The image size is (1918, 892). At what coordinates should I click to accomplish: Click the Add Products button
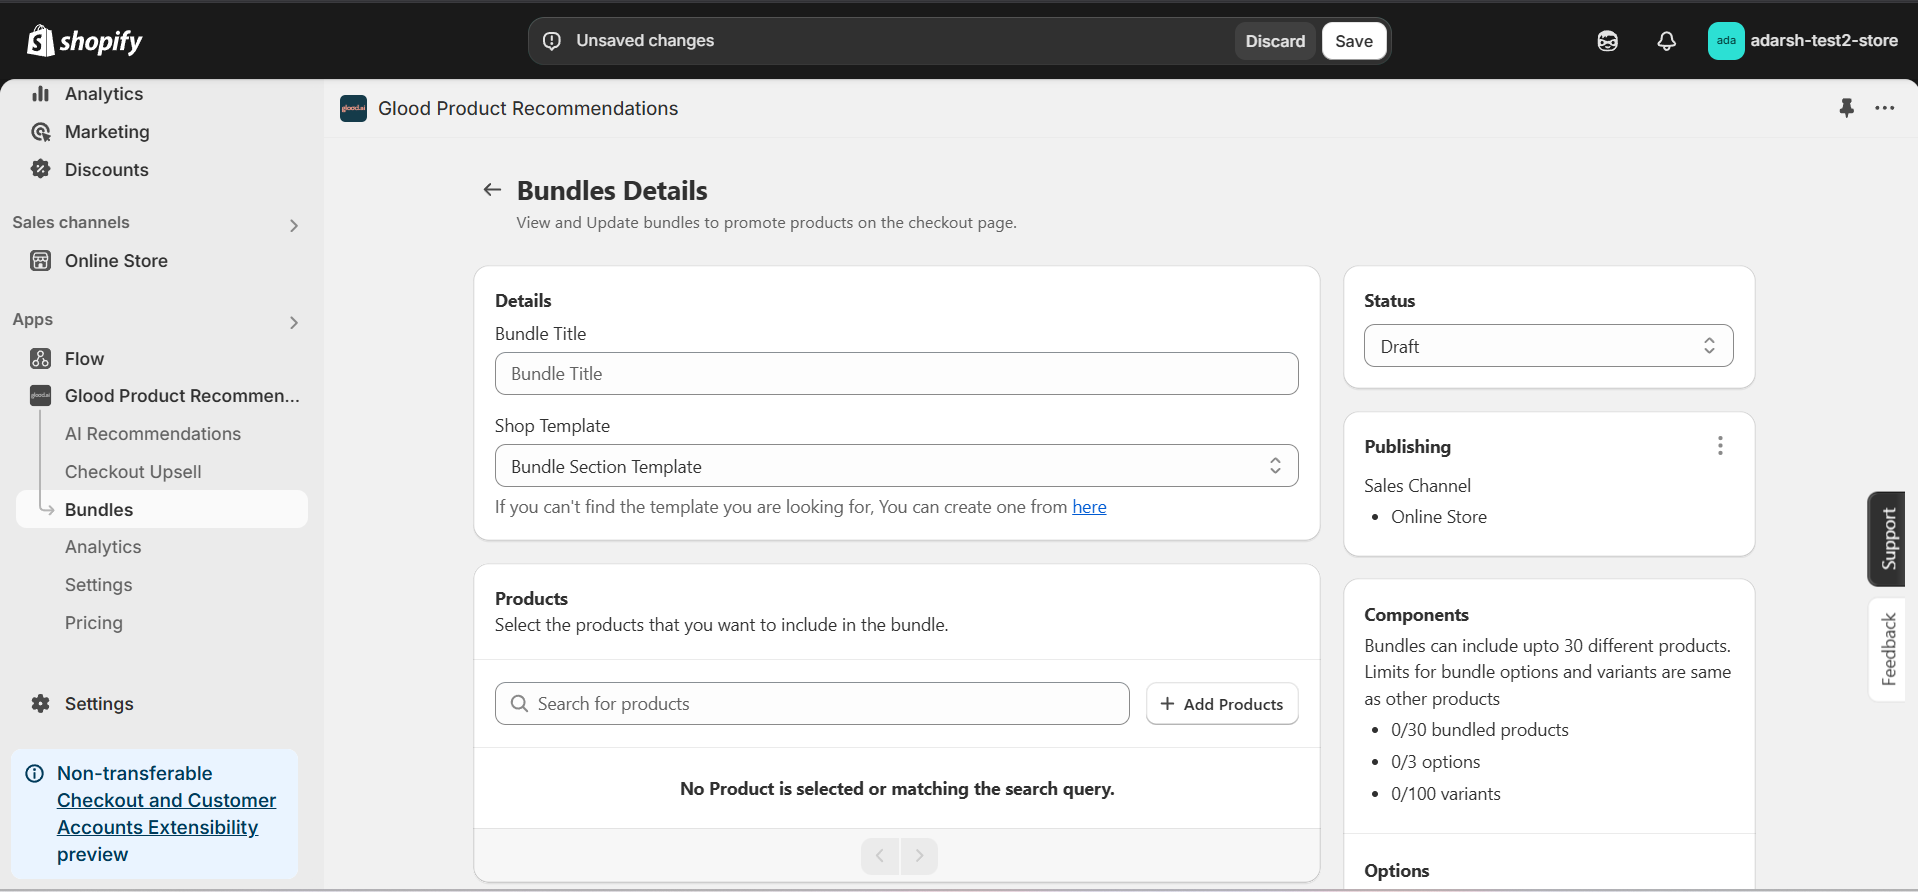[x=1222, y=704]
